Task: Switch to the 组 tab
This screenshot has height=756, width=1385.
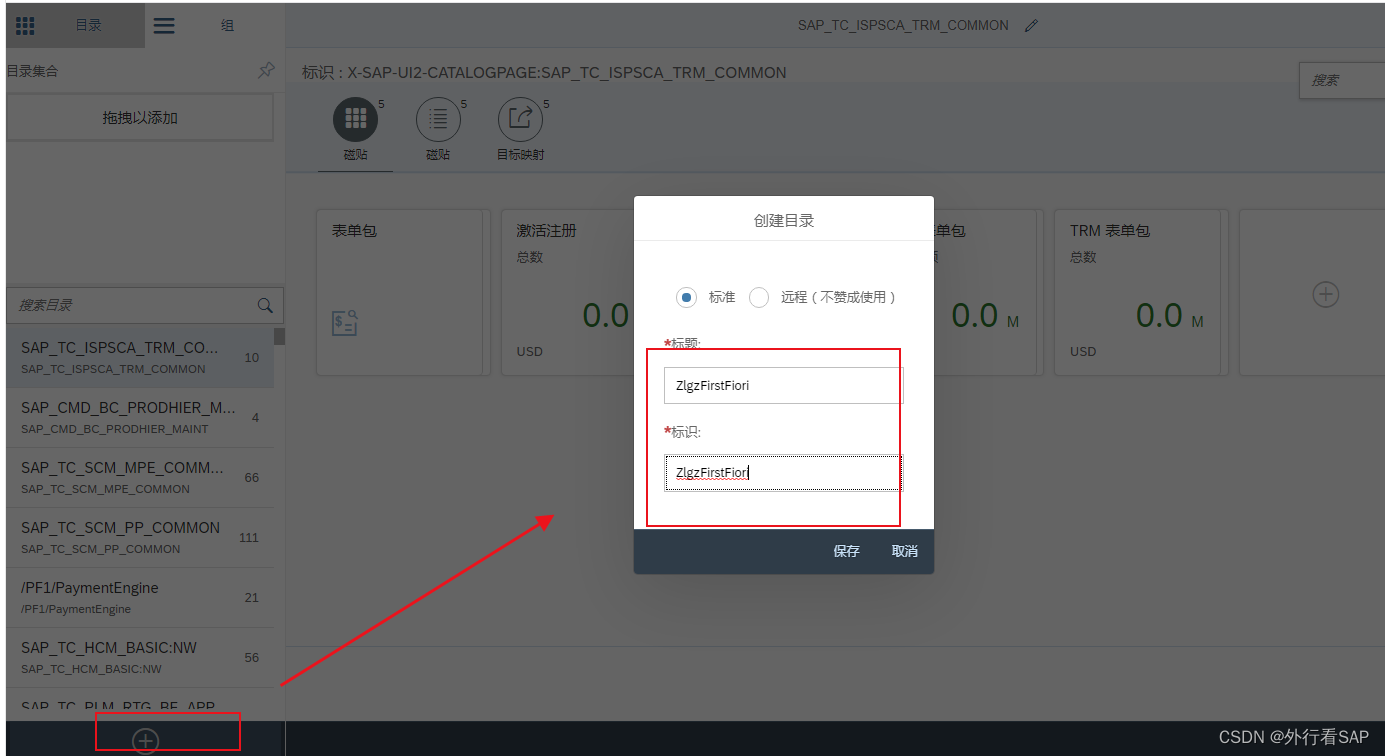Action: [215, 26]
